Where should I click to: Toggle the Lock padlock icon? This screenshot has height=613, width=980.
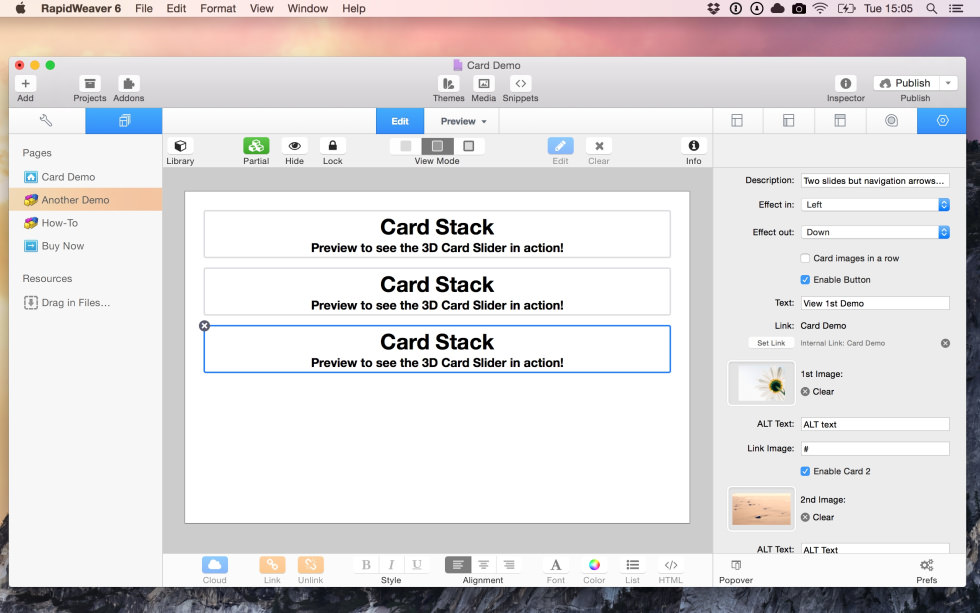(332, 146)
